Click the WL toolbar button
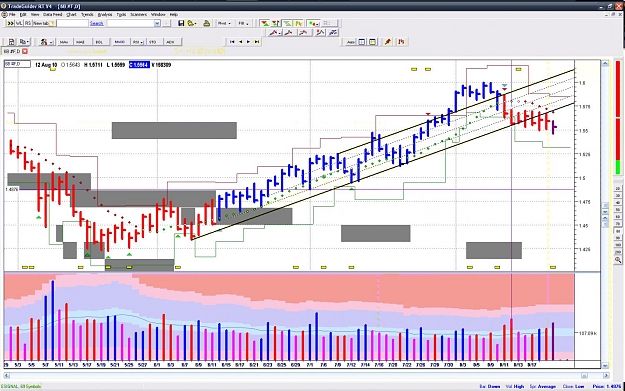Viewport: 625px width, 391px height. (x=19, y=24)
